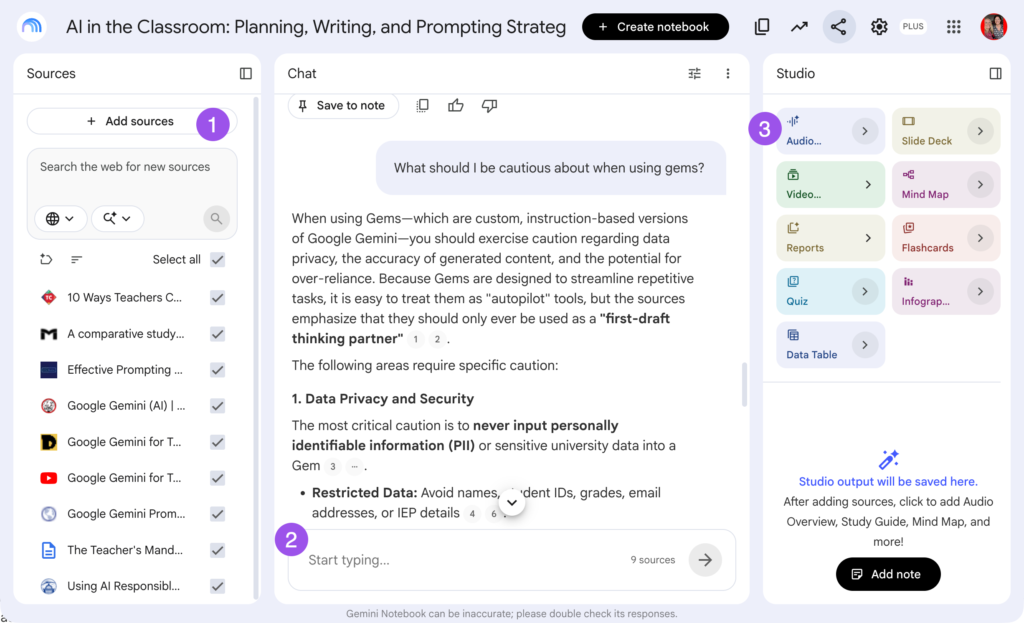Expand Audio Overview options chevron
The height and width of the screenshot is (623, 1024).
[x=865, y=131]
